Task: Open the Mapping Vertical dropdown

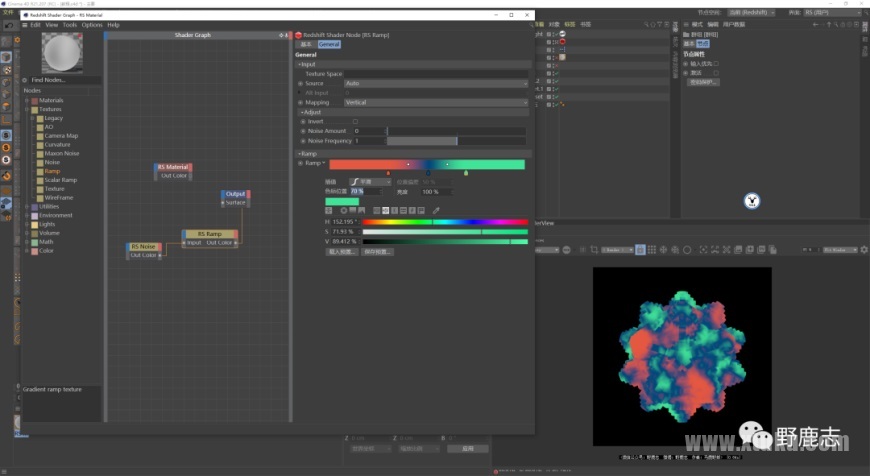Action: (x=436, y=103)
